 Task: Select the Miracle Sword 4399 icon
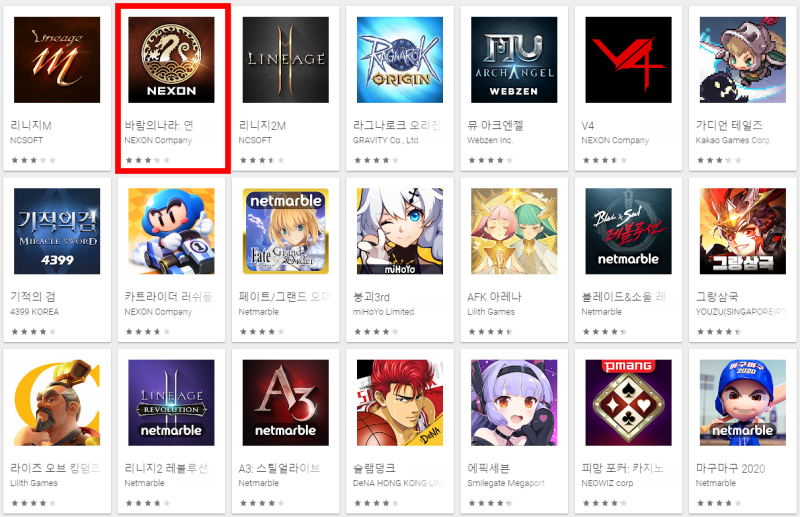click(57, 231)
